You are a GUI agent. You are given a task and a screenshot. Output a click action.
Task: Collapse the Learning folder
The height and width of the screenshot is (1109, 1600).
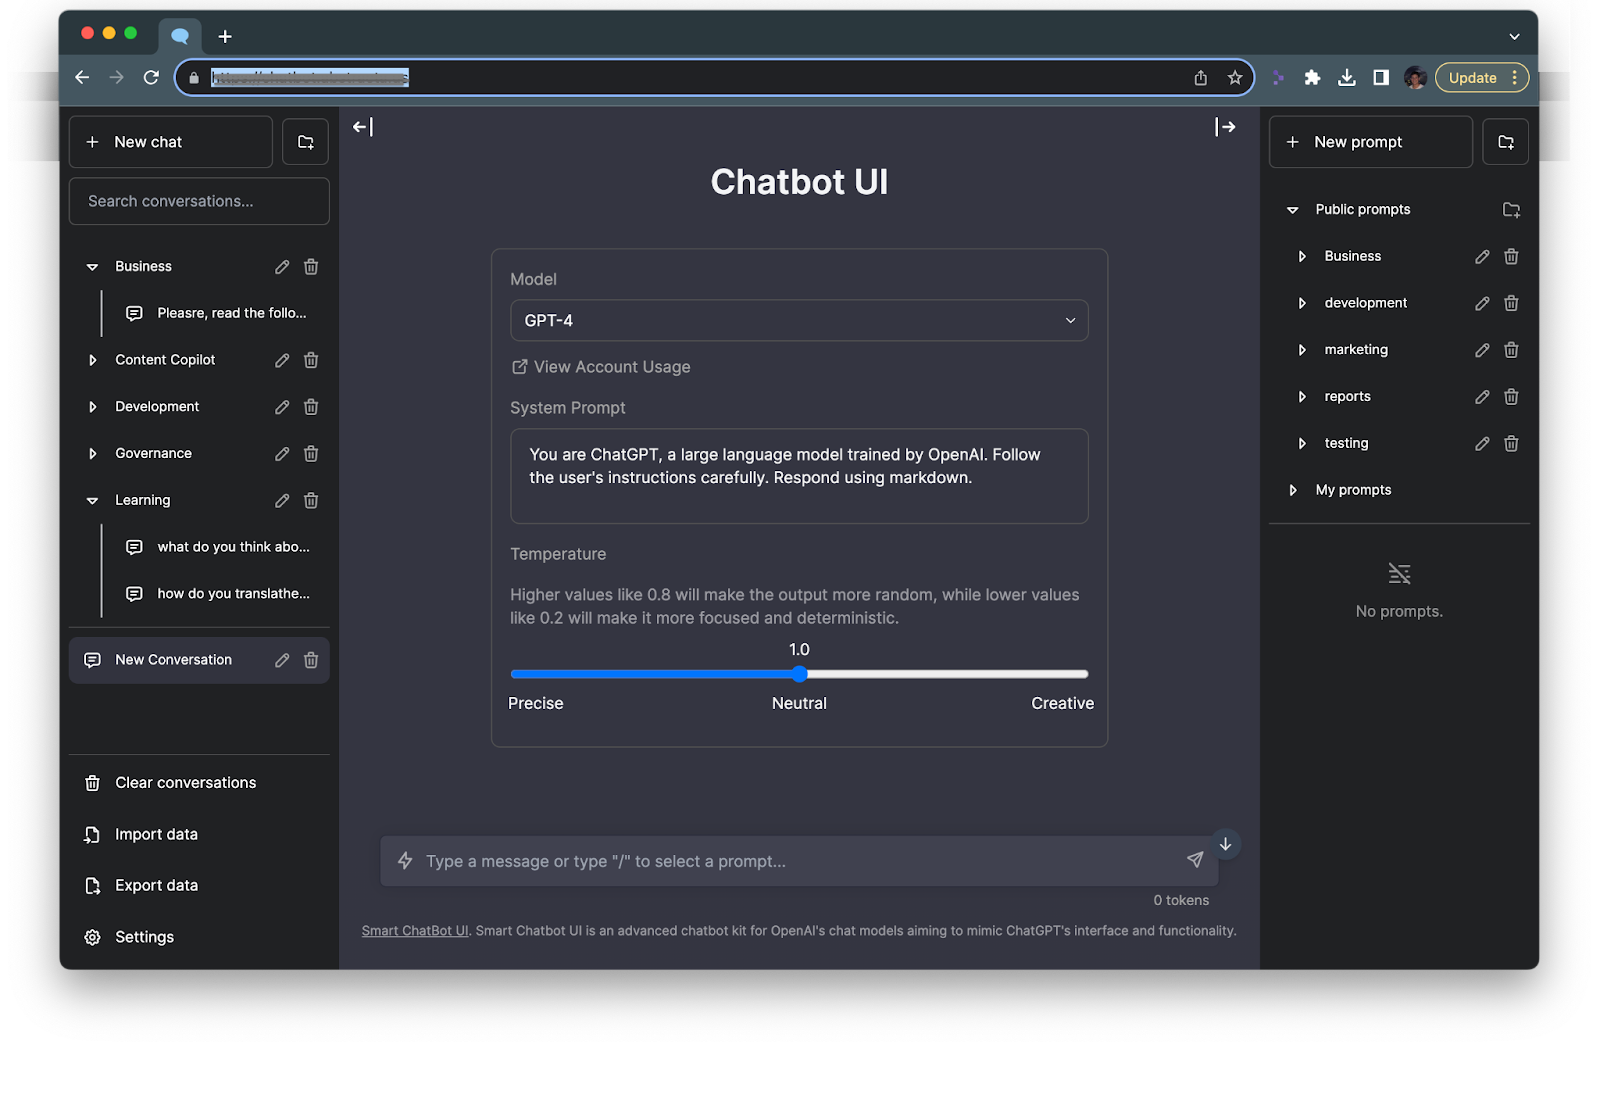(92, 501)
